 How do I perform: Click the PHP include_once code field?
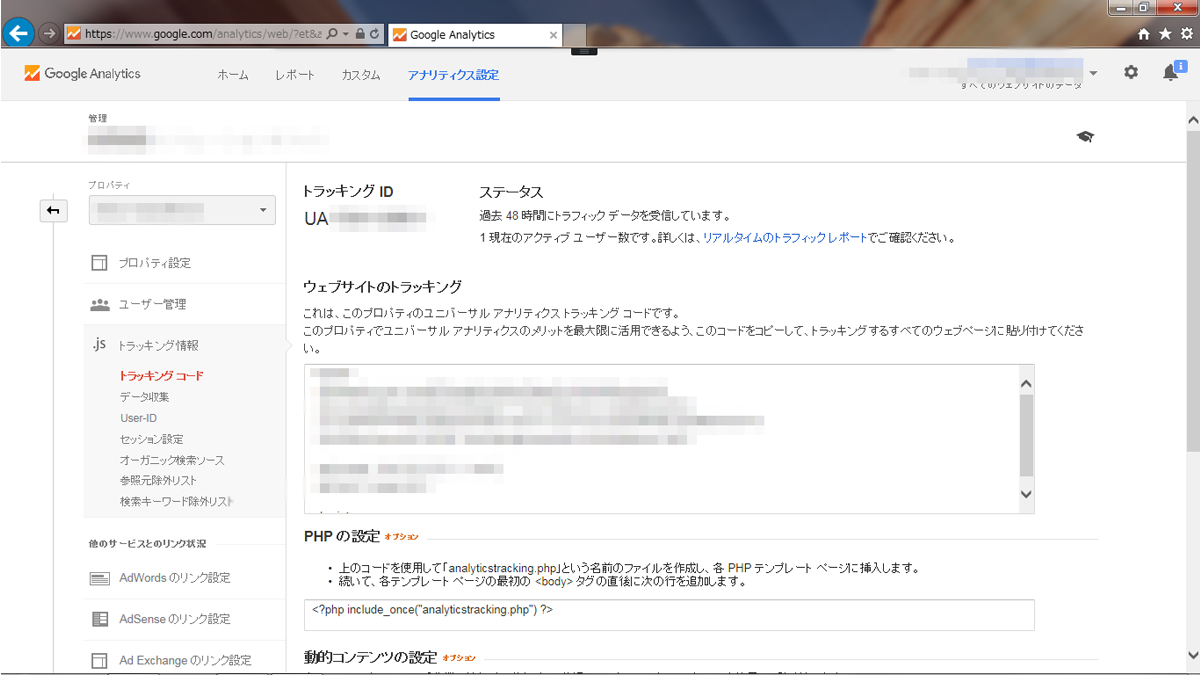tap(669, 615)
